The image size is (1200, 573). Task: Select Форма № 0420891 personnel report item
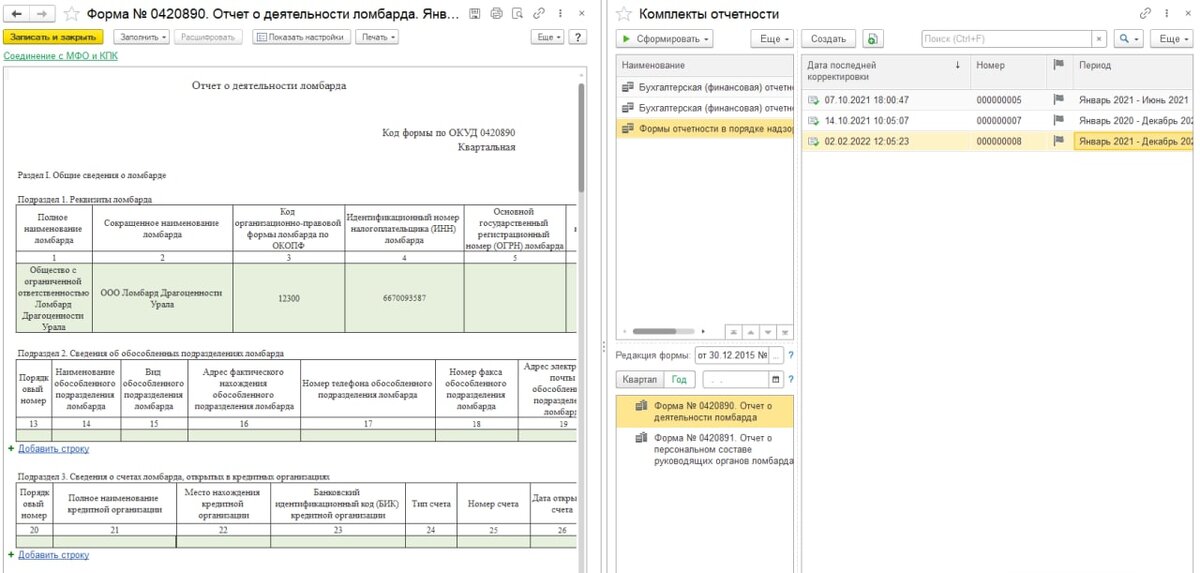coord(704,449)
